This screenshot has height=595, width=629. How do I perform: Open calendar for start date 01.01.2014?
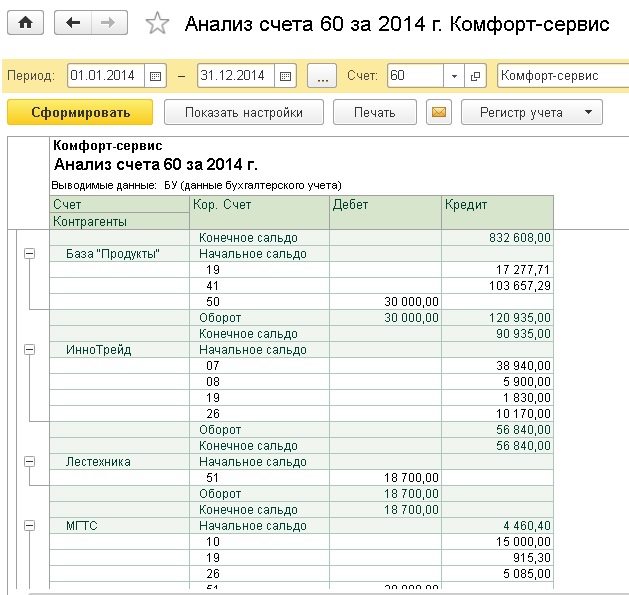point(155,76)
